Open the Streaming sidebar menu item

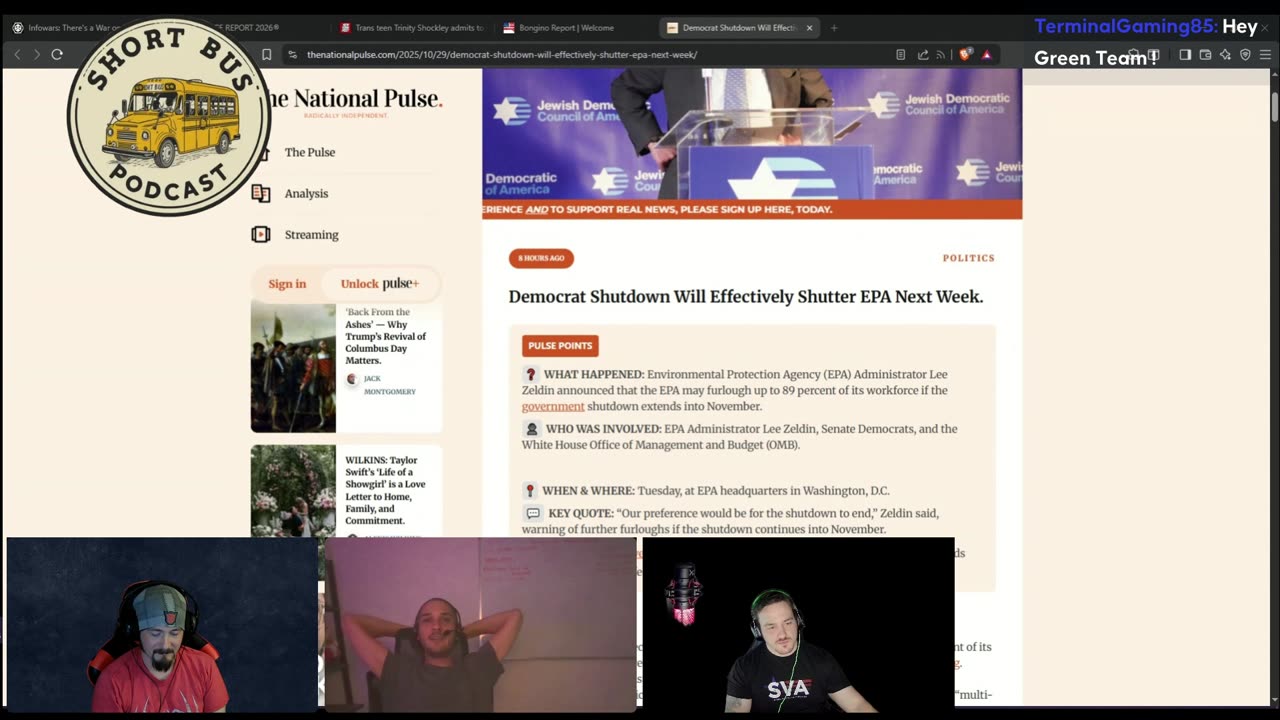311,235
